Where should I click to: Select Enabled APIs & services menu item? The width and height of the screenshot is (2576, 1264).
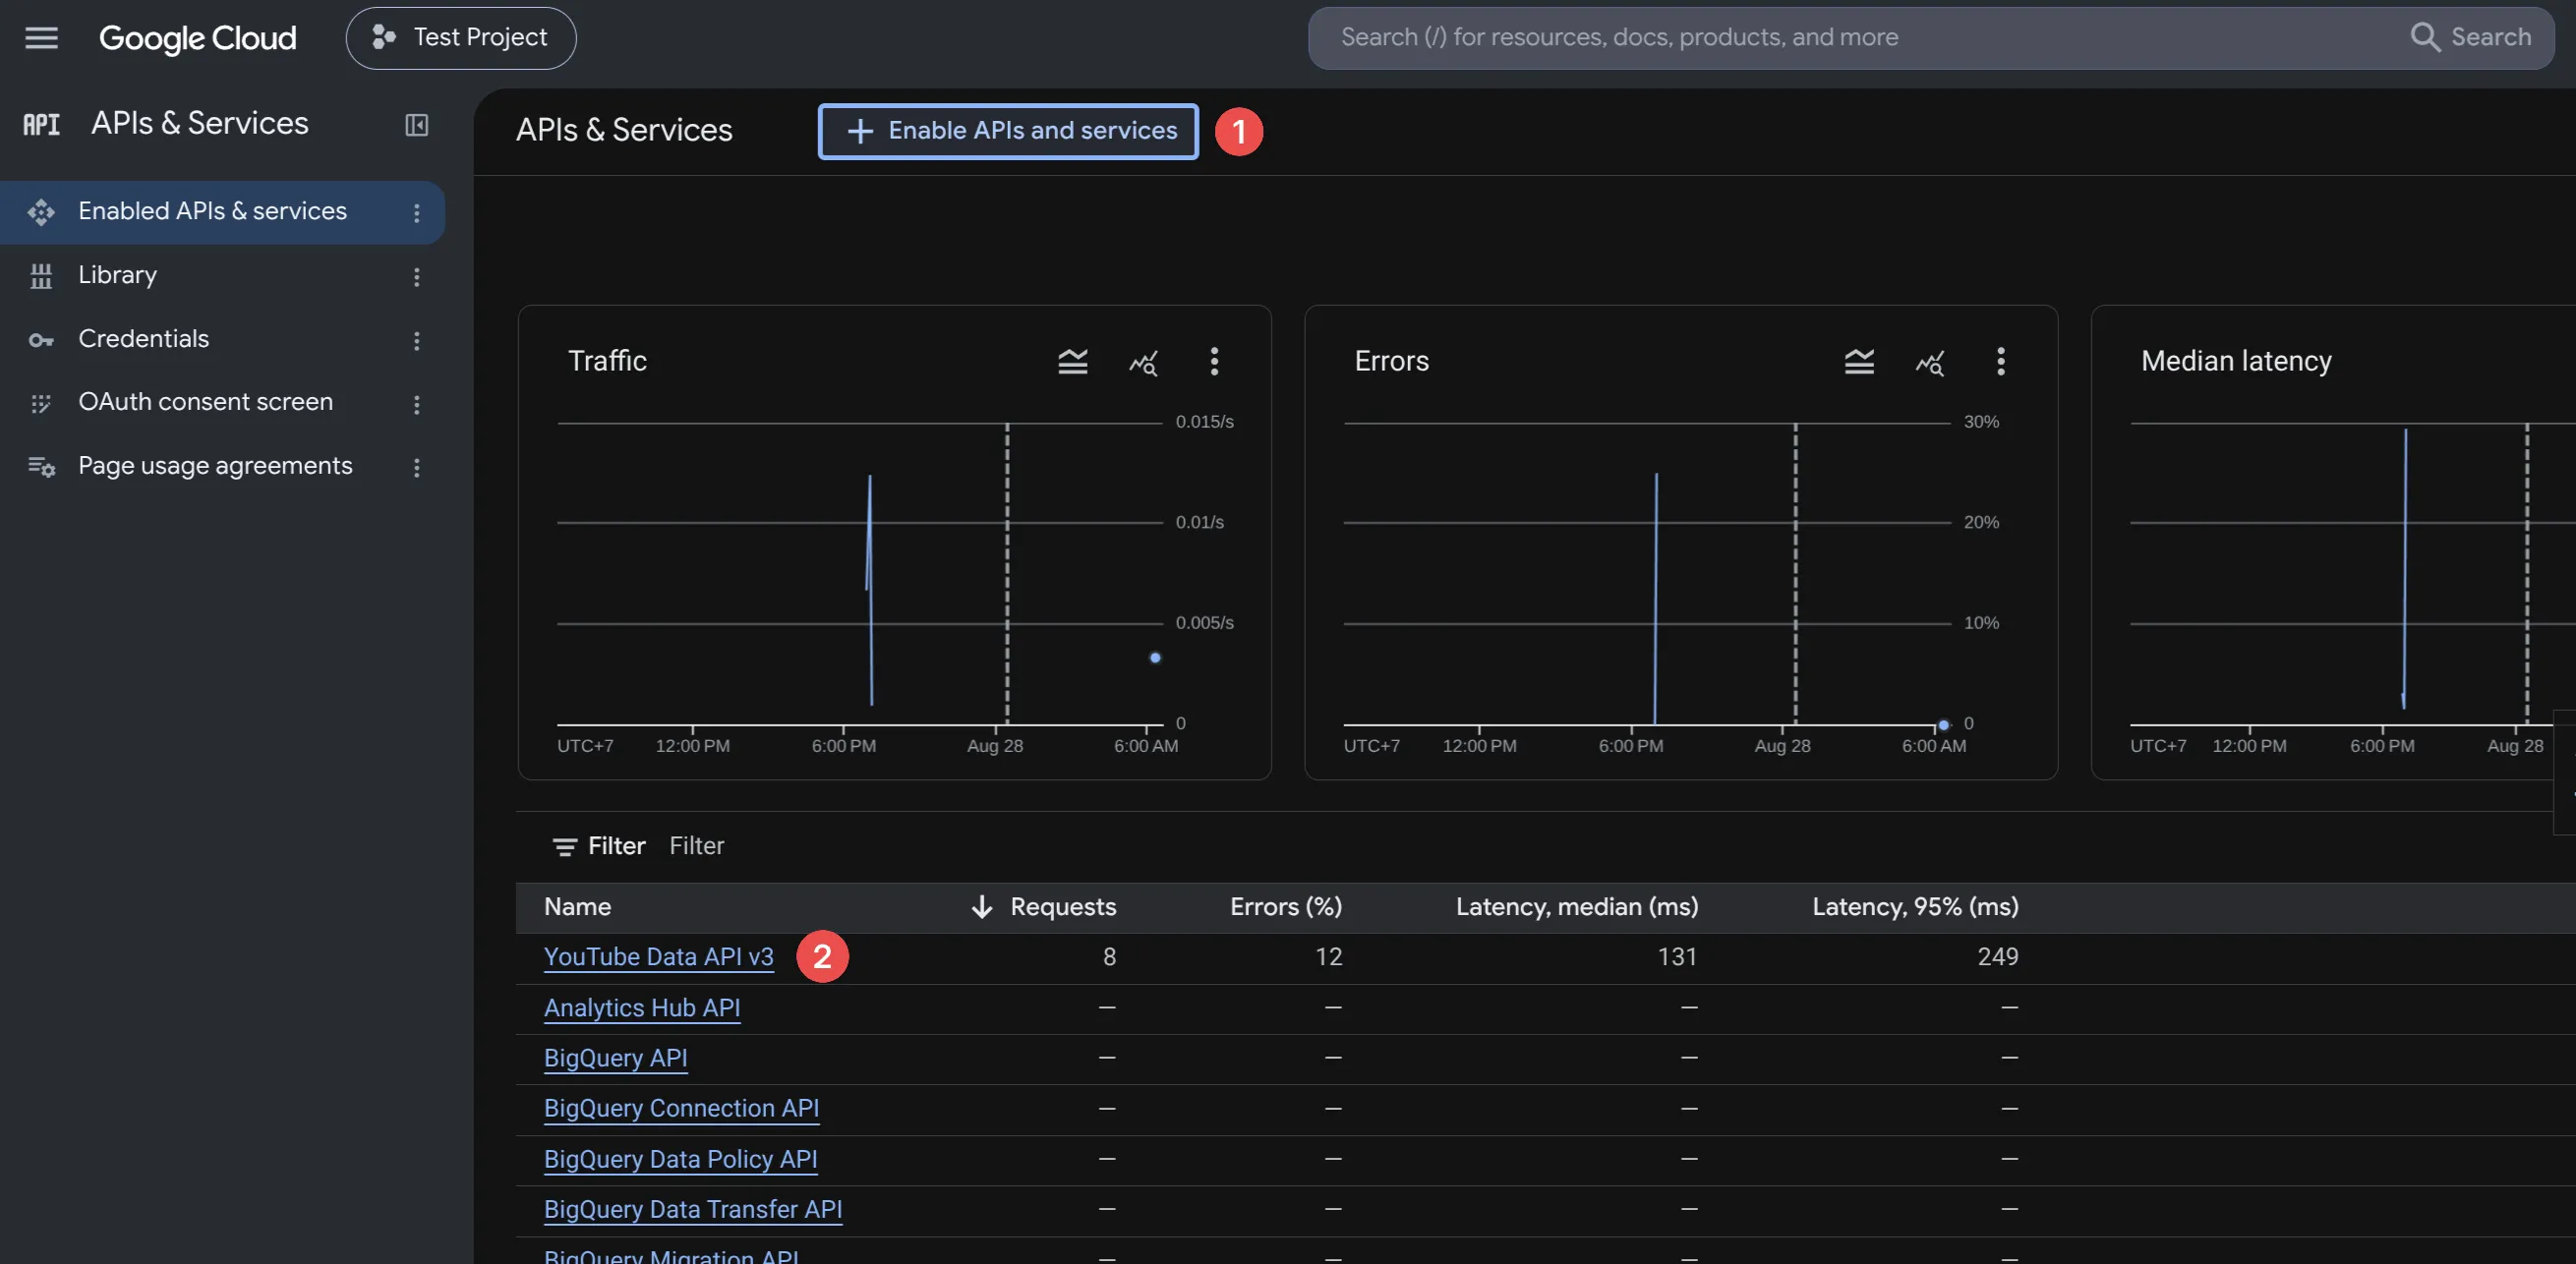222,212
